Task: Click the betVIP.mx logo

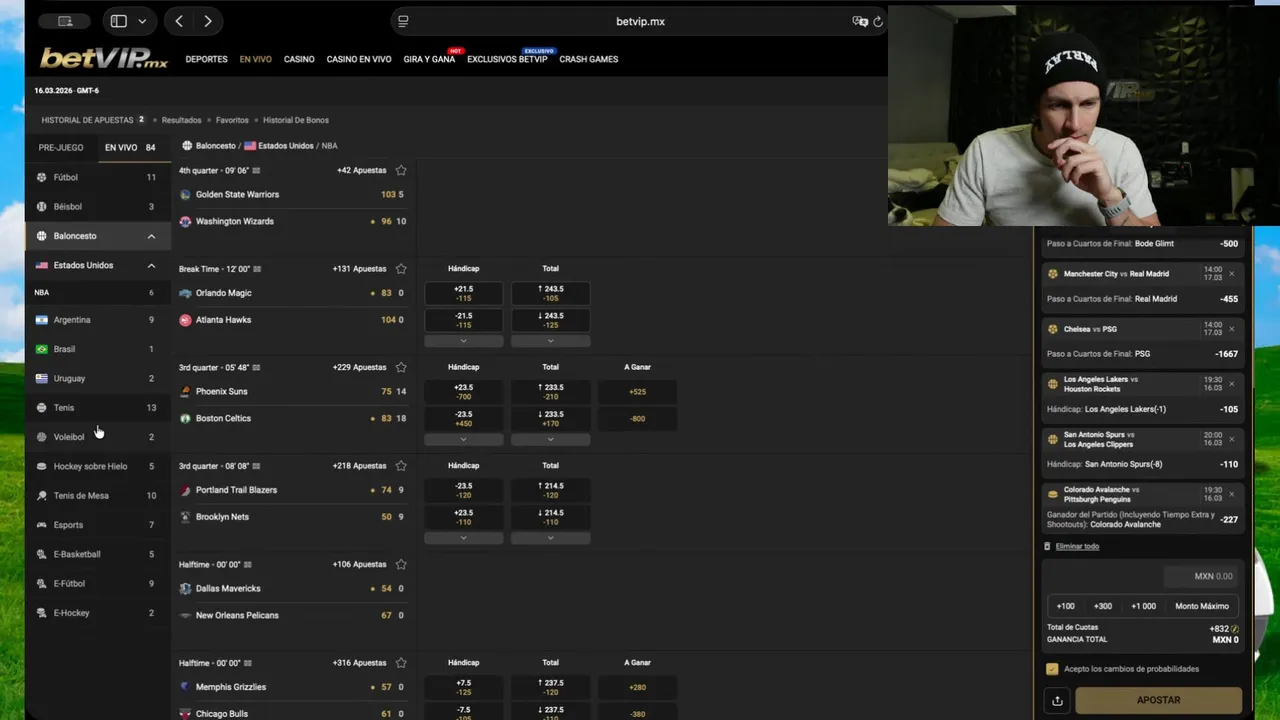Action: point(103,59)
